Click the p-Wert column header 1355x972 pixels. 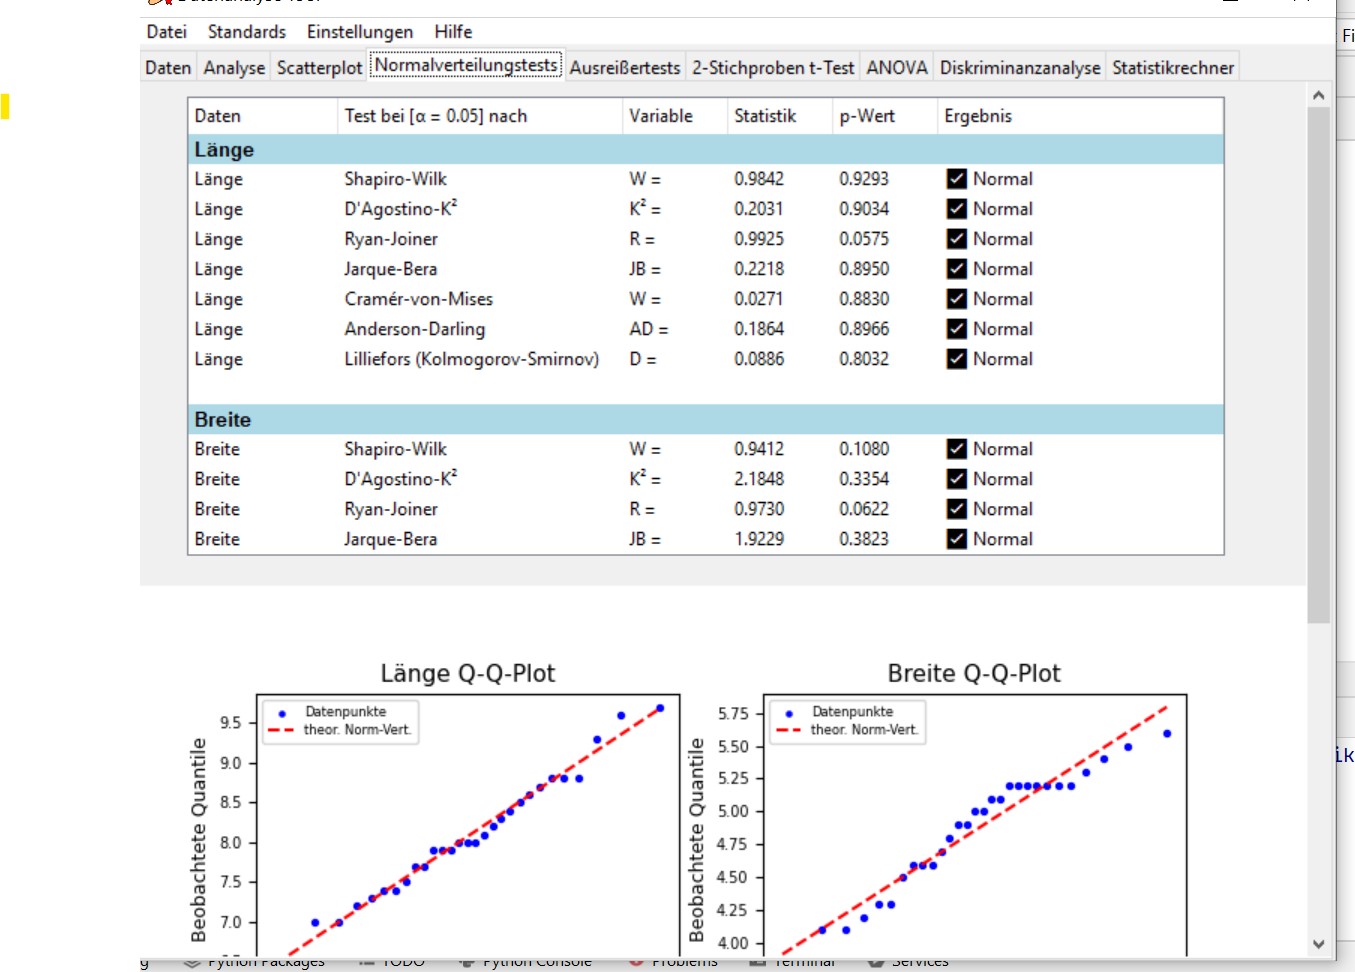[x=885, y=116]
